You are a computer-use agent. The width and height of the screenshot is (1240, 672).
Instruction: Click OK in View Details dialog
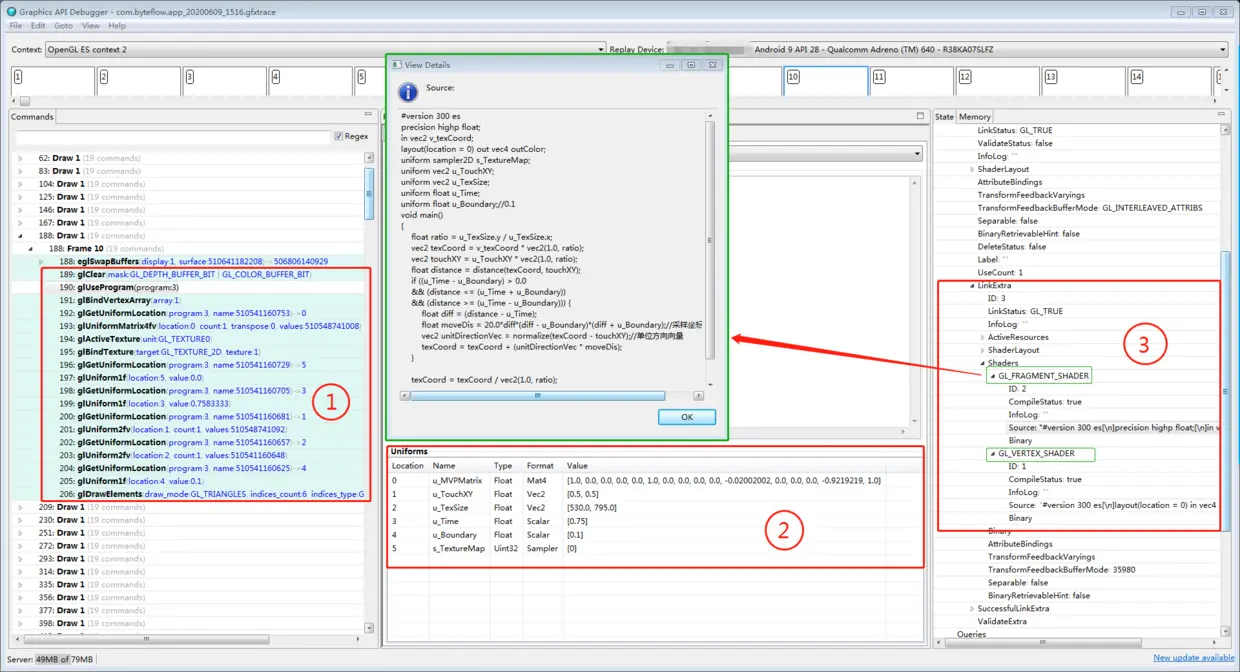686,417
